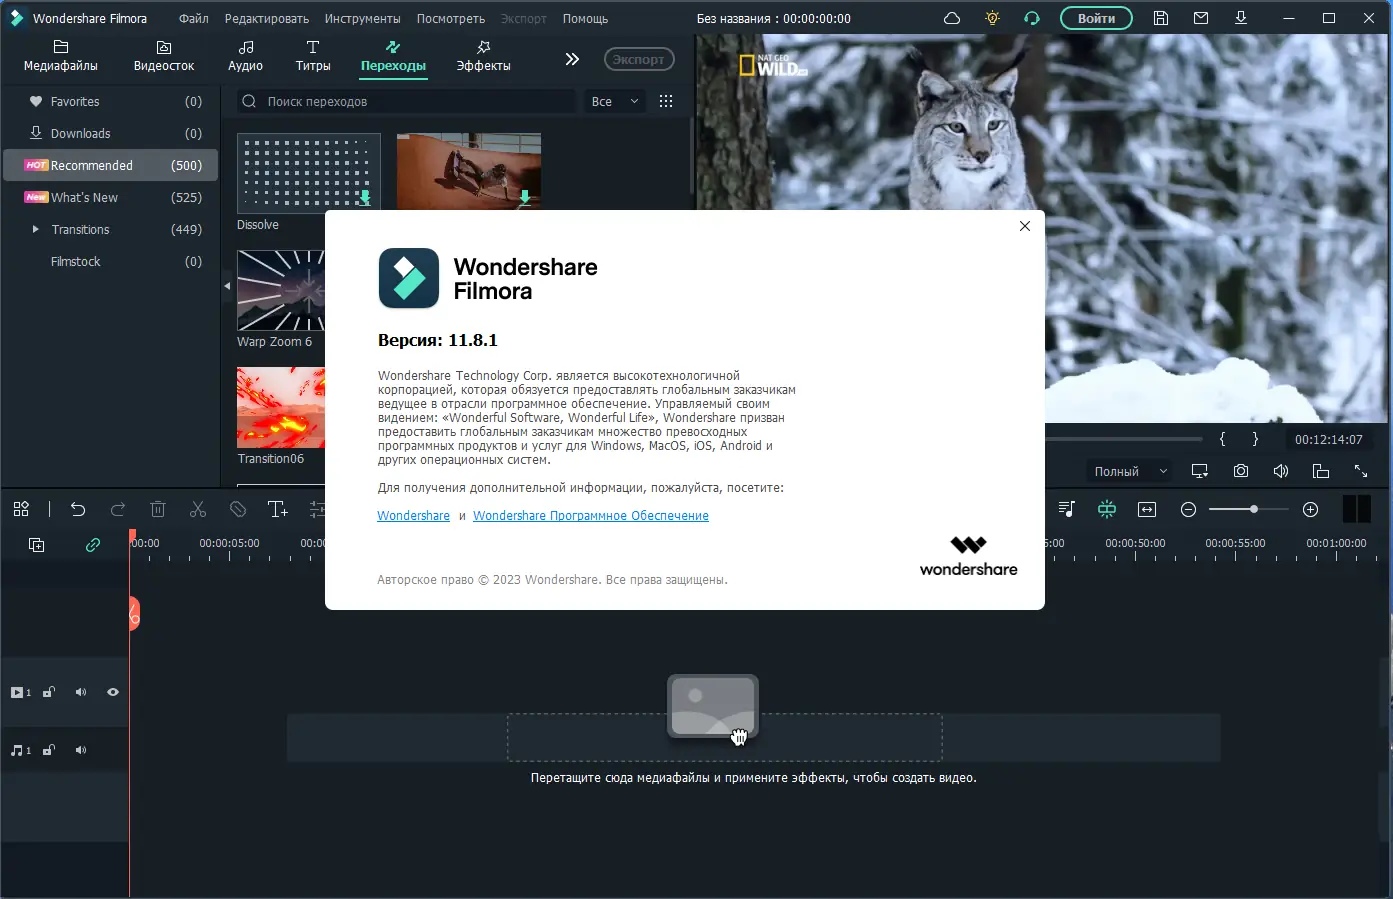Undo the last action in timeline toolbar
Viewport: 1393px width, 899px height.
pos(78,509)
